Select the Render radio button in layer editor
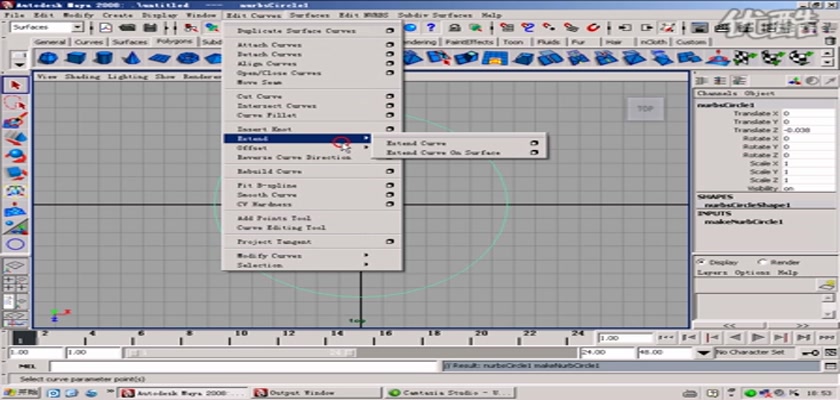 click(763, 262)
